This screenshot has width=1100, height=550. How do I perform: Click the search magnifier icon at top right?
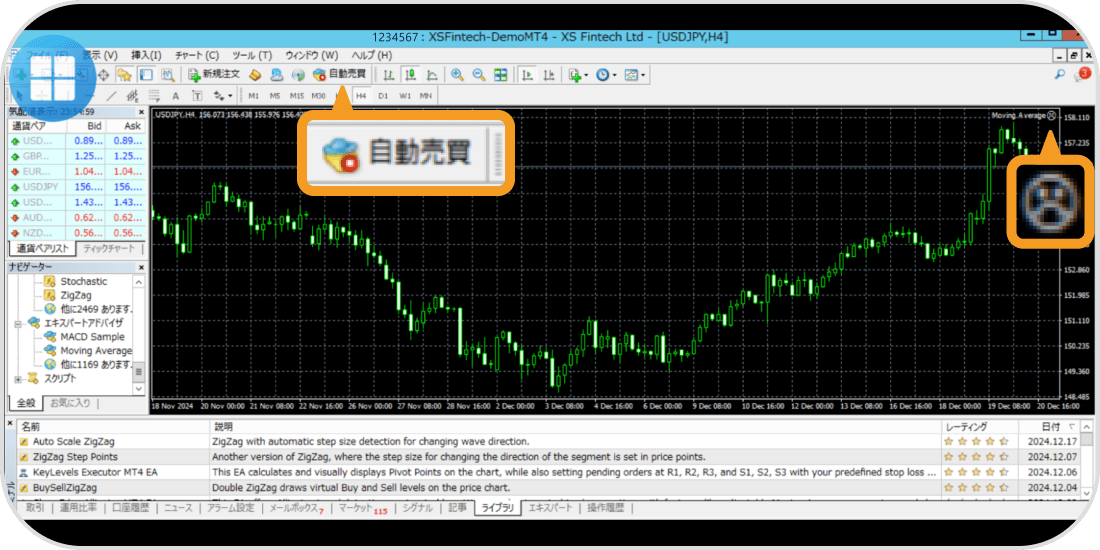point(1059,74)
